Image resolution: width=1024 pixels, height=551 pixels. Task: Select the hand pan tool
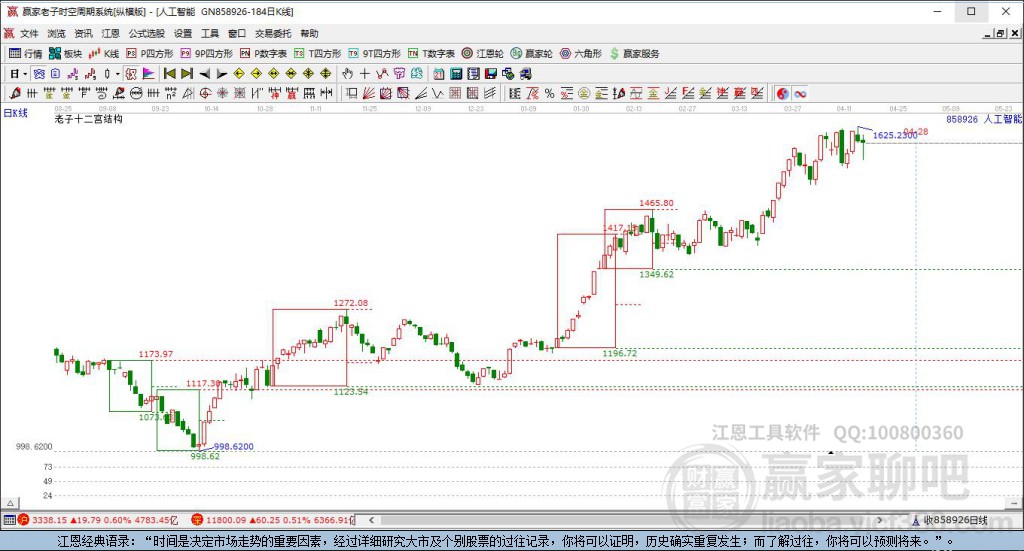347,74
